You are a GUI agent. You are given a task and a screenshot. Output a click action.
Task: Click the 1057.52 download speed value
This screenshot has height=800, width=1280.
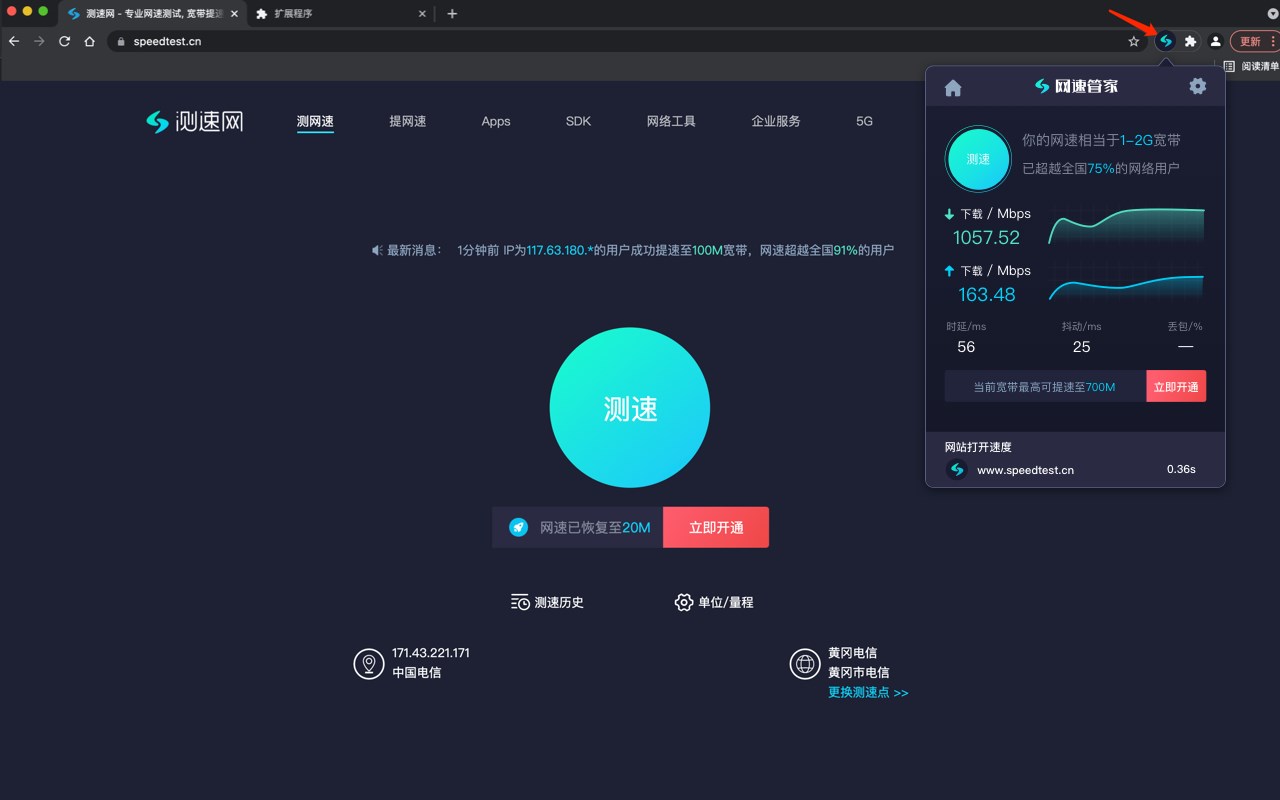[x=986, y=237]
